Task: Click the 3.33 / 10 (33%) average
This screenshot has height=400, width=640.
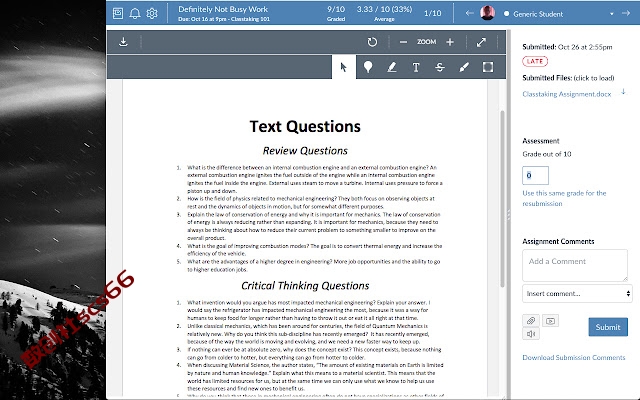Action: (384, 13)
